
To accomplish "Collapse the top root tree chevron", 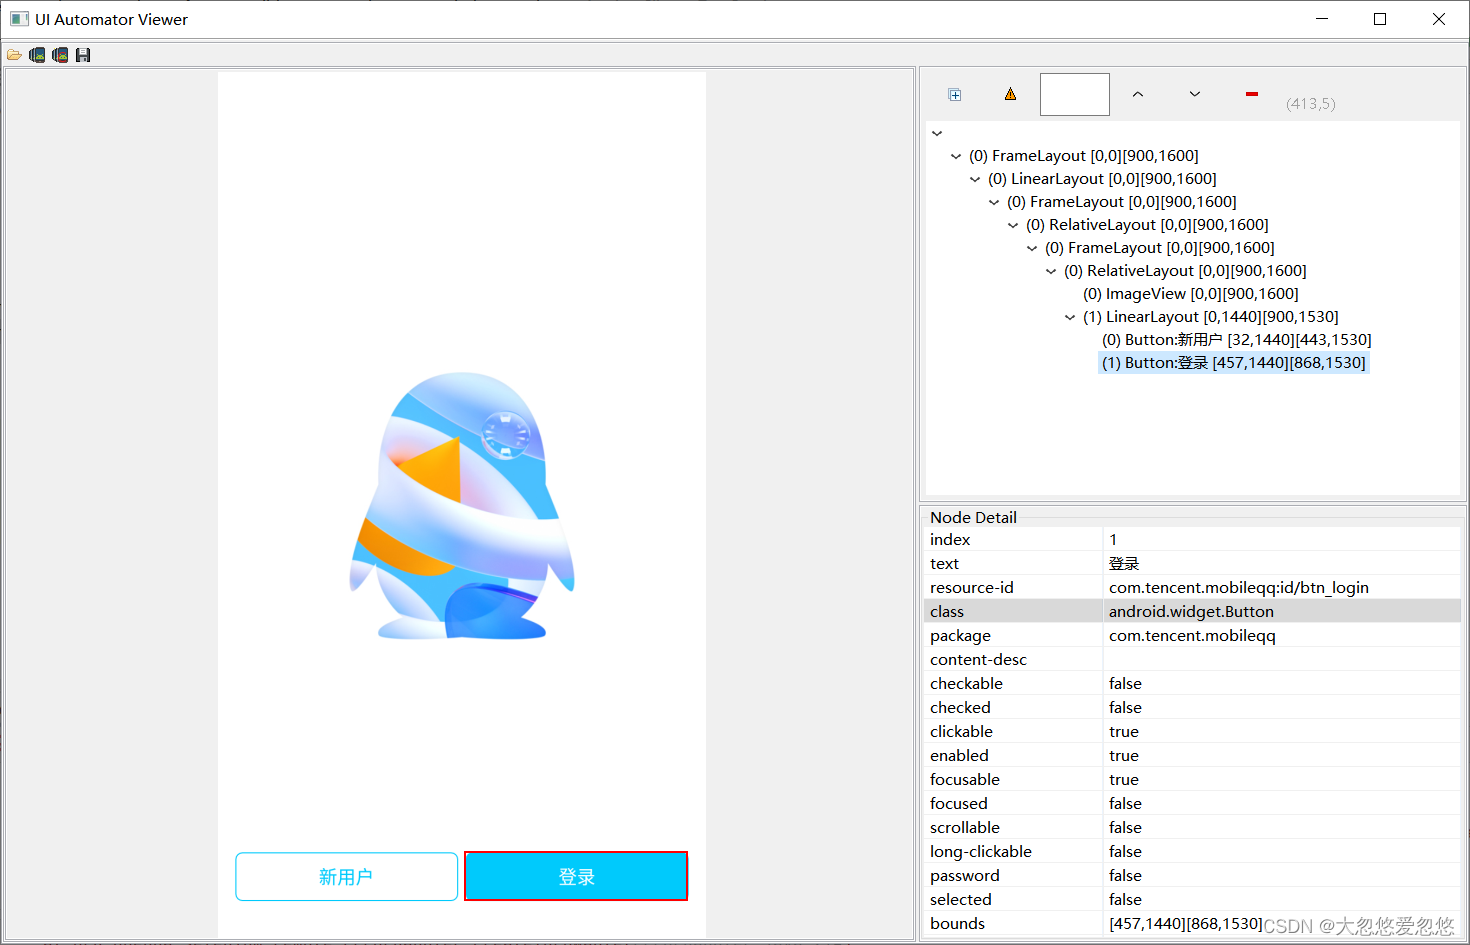I will click(937, 133).
